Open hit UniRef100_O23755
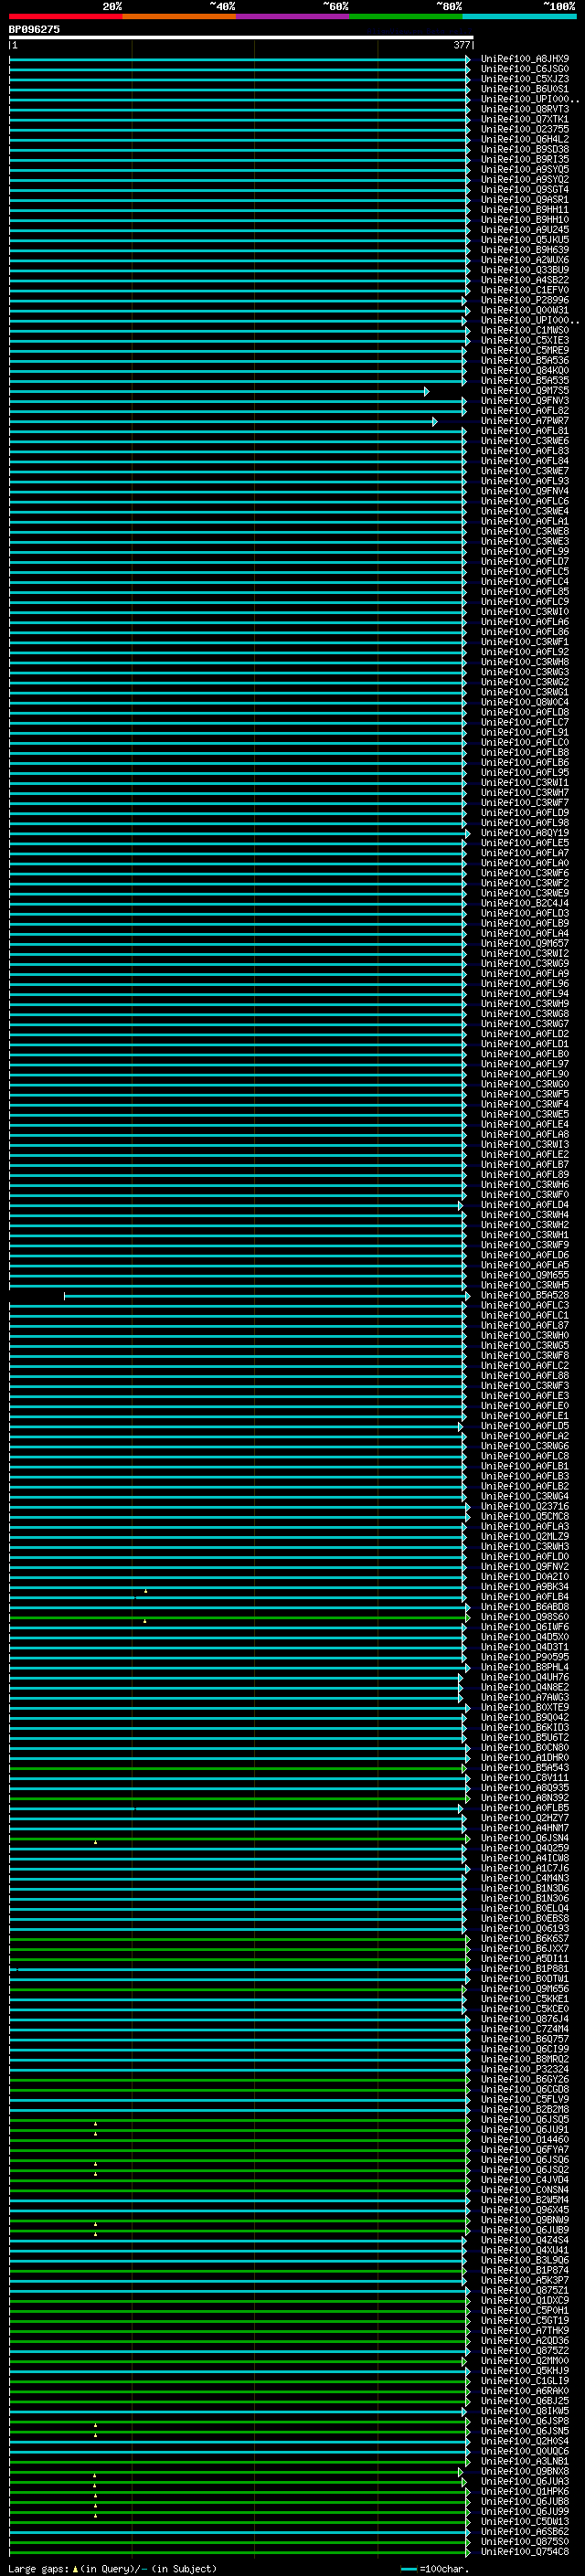Screen dimensions: 585x2576 [525, 129]
